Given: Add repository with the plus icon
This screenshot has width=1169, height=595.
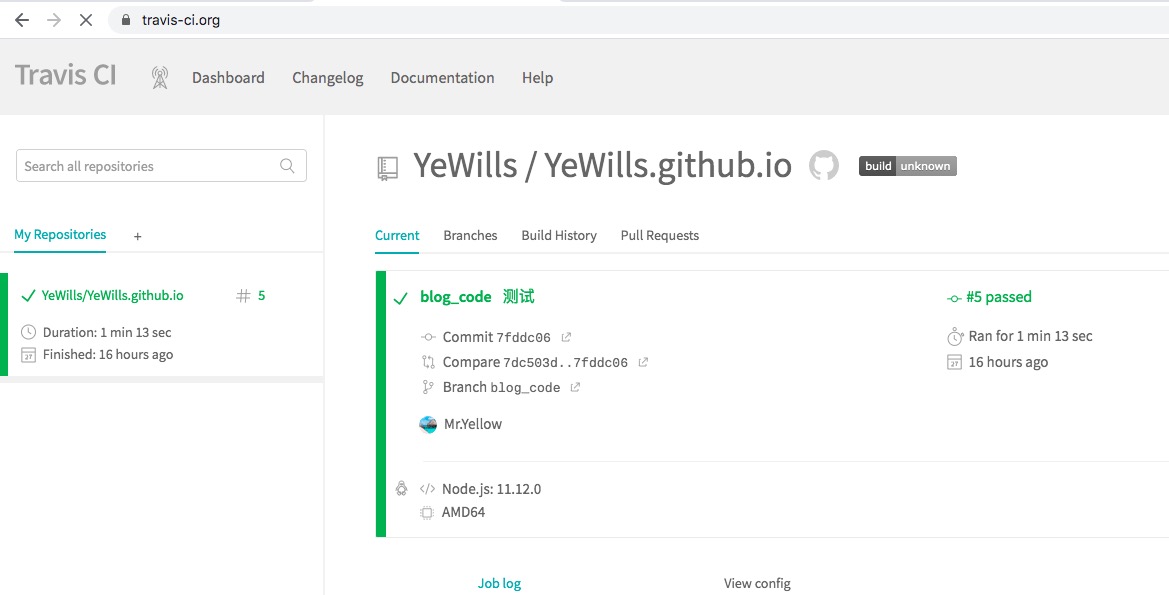Looking at the screenshot, I should point(137,236).
